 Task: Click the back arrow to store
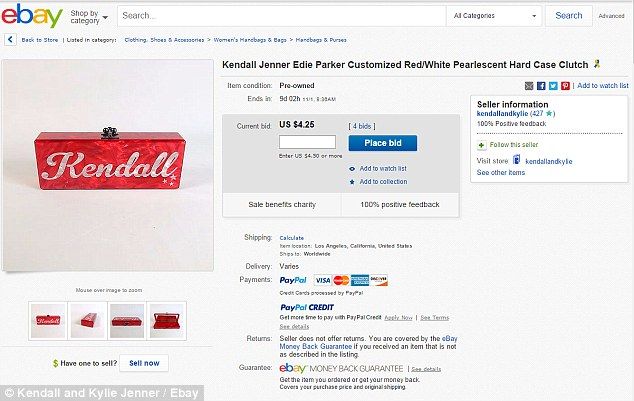coord(10,40)
